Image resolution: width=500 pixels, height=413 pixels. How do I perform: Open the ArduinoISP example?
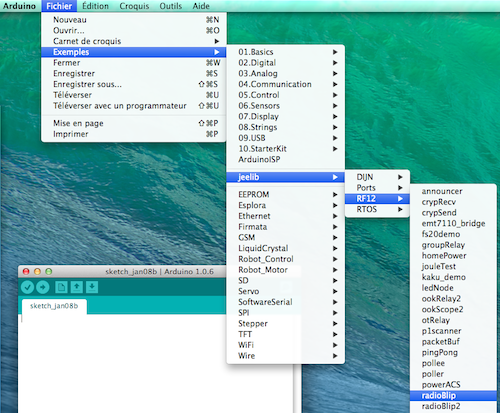point(286,159)
